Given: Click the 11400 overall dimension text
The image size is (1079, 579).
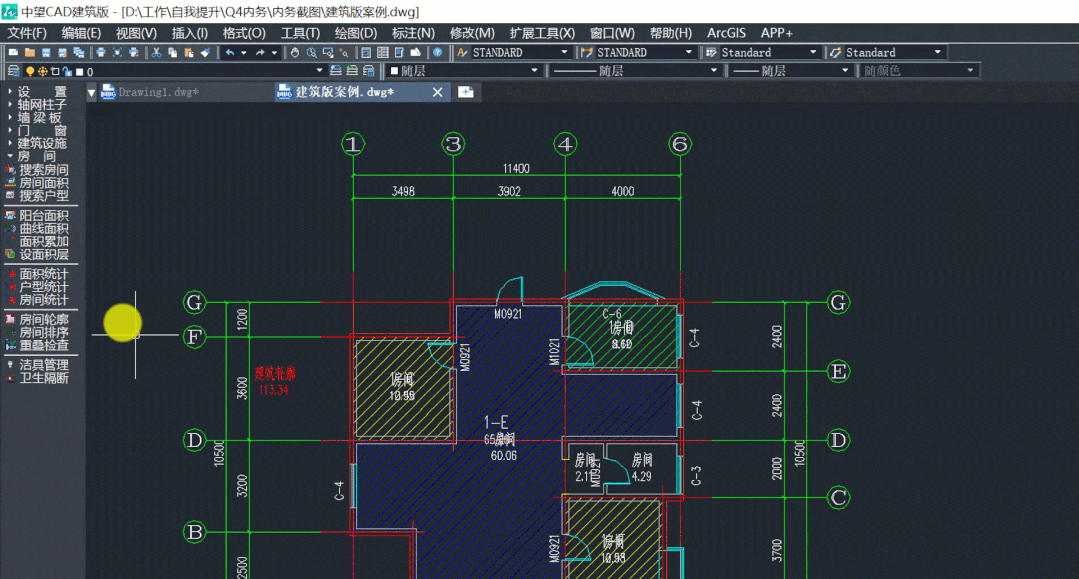Looking at the screenshot, I should (516, 169).
